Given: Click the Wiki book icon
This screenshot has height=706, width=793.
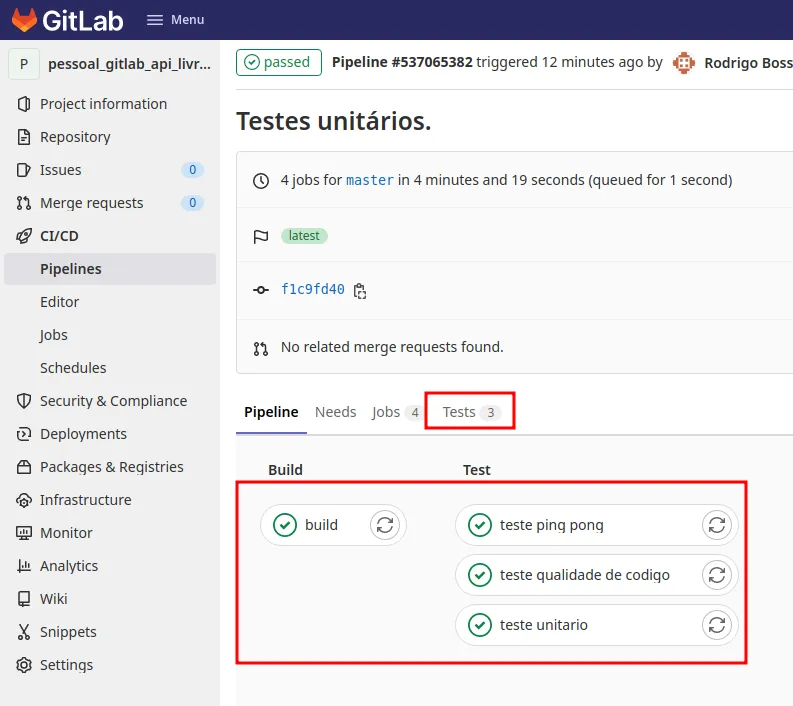Looking at the screenshot, I should [x=24, y=599].
